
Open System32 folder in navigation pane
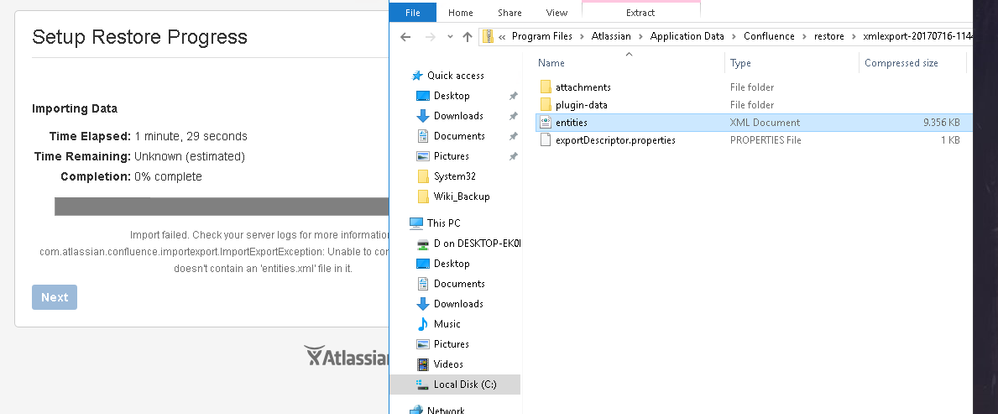coord(454,176)
